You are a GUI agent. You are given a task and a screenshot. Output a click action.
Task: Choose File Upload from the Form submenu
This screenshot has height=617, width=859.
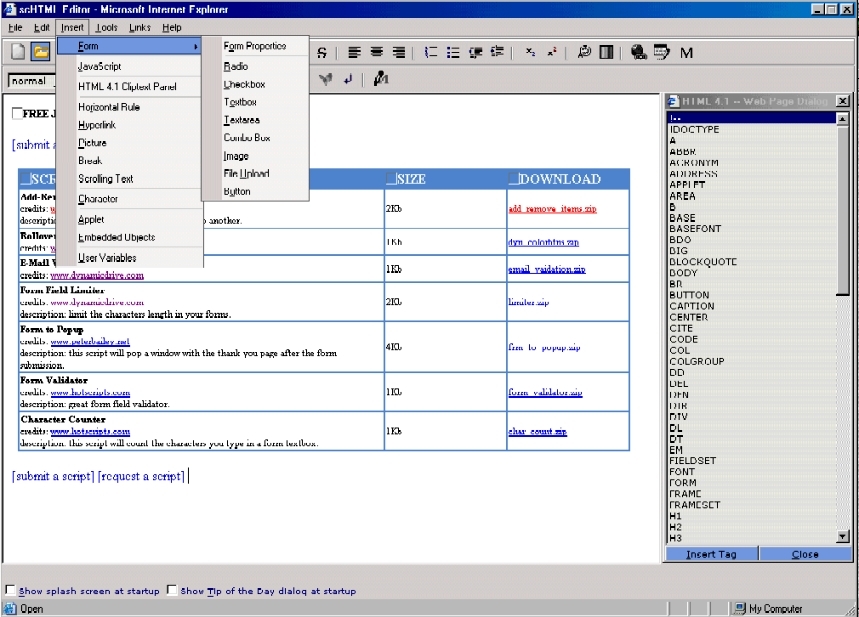tap(255, 174)
